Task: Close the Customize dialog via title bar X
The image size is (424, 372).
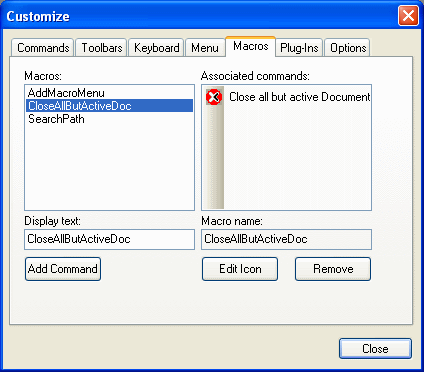Action: click(x=408, y=16)
